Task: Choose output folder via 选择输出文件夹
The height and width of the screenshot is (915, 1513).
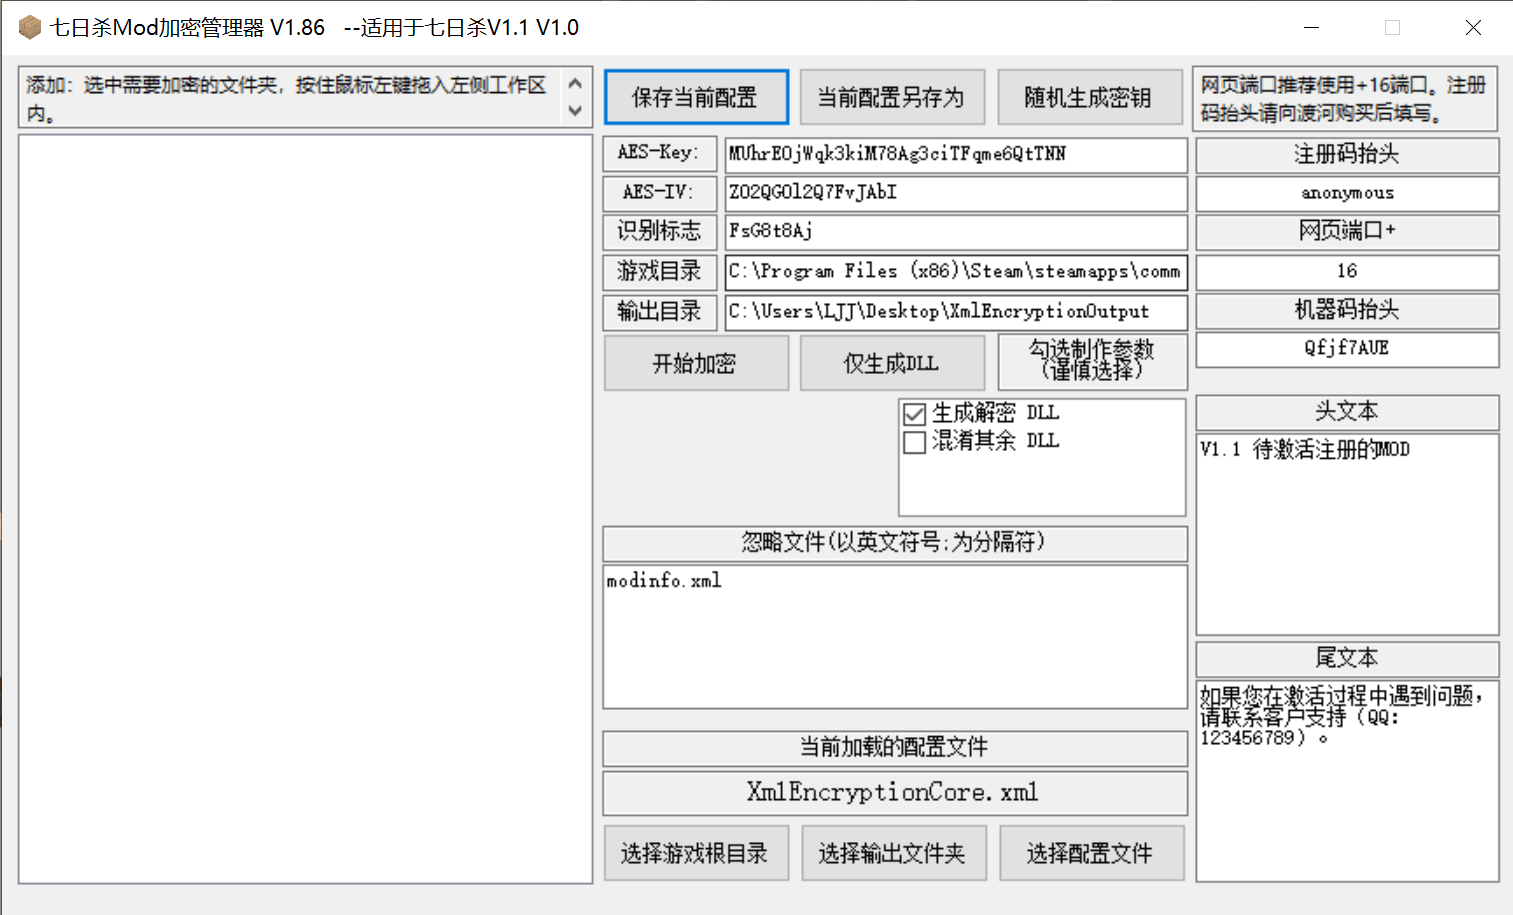Action: pos(894,853)
